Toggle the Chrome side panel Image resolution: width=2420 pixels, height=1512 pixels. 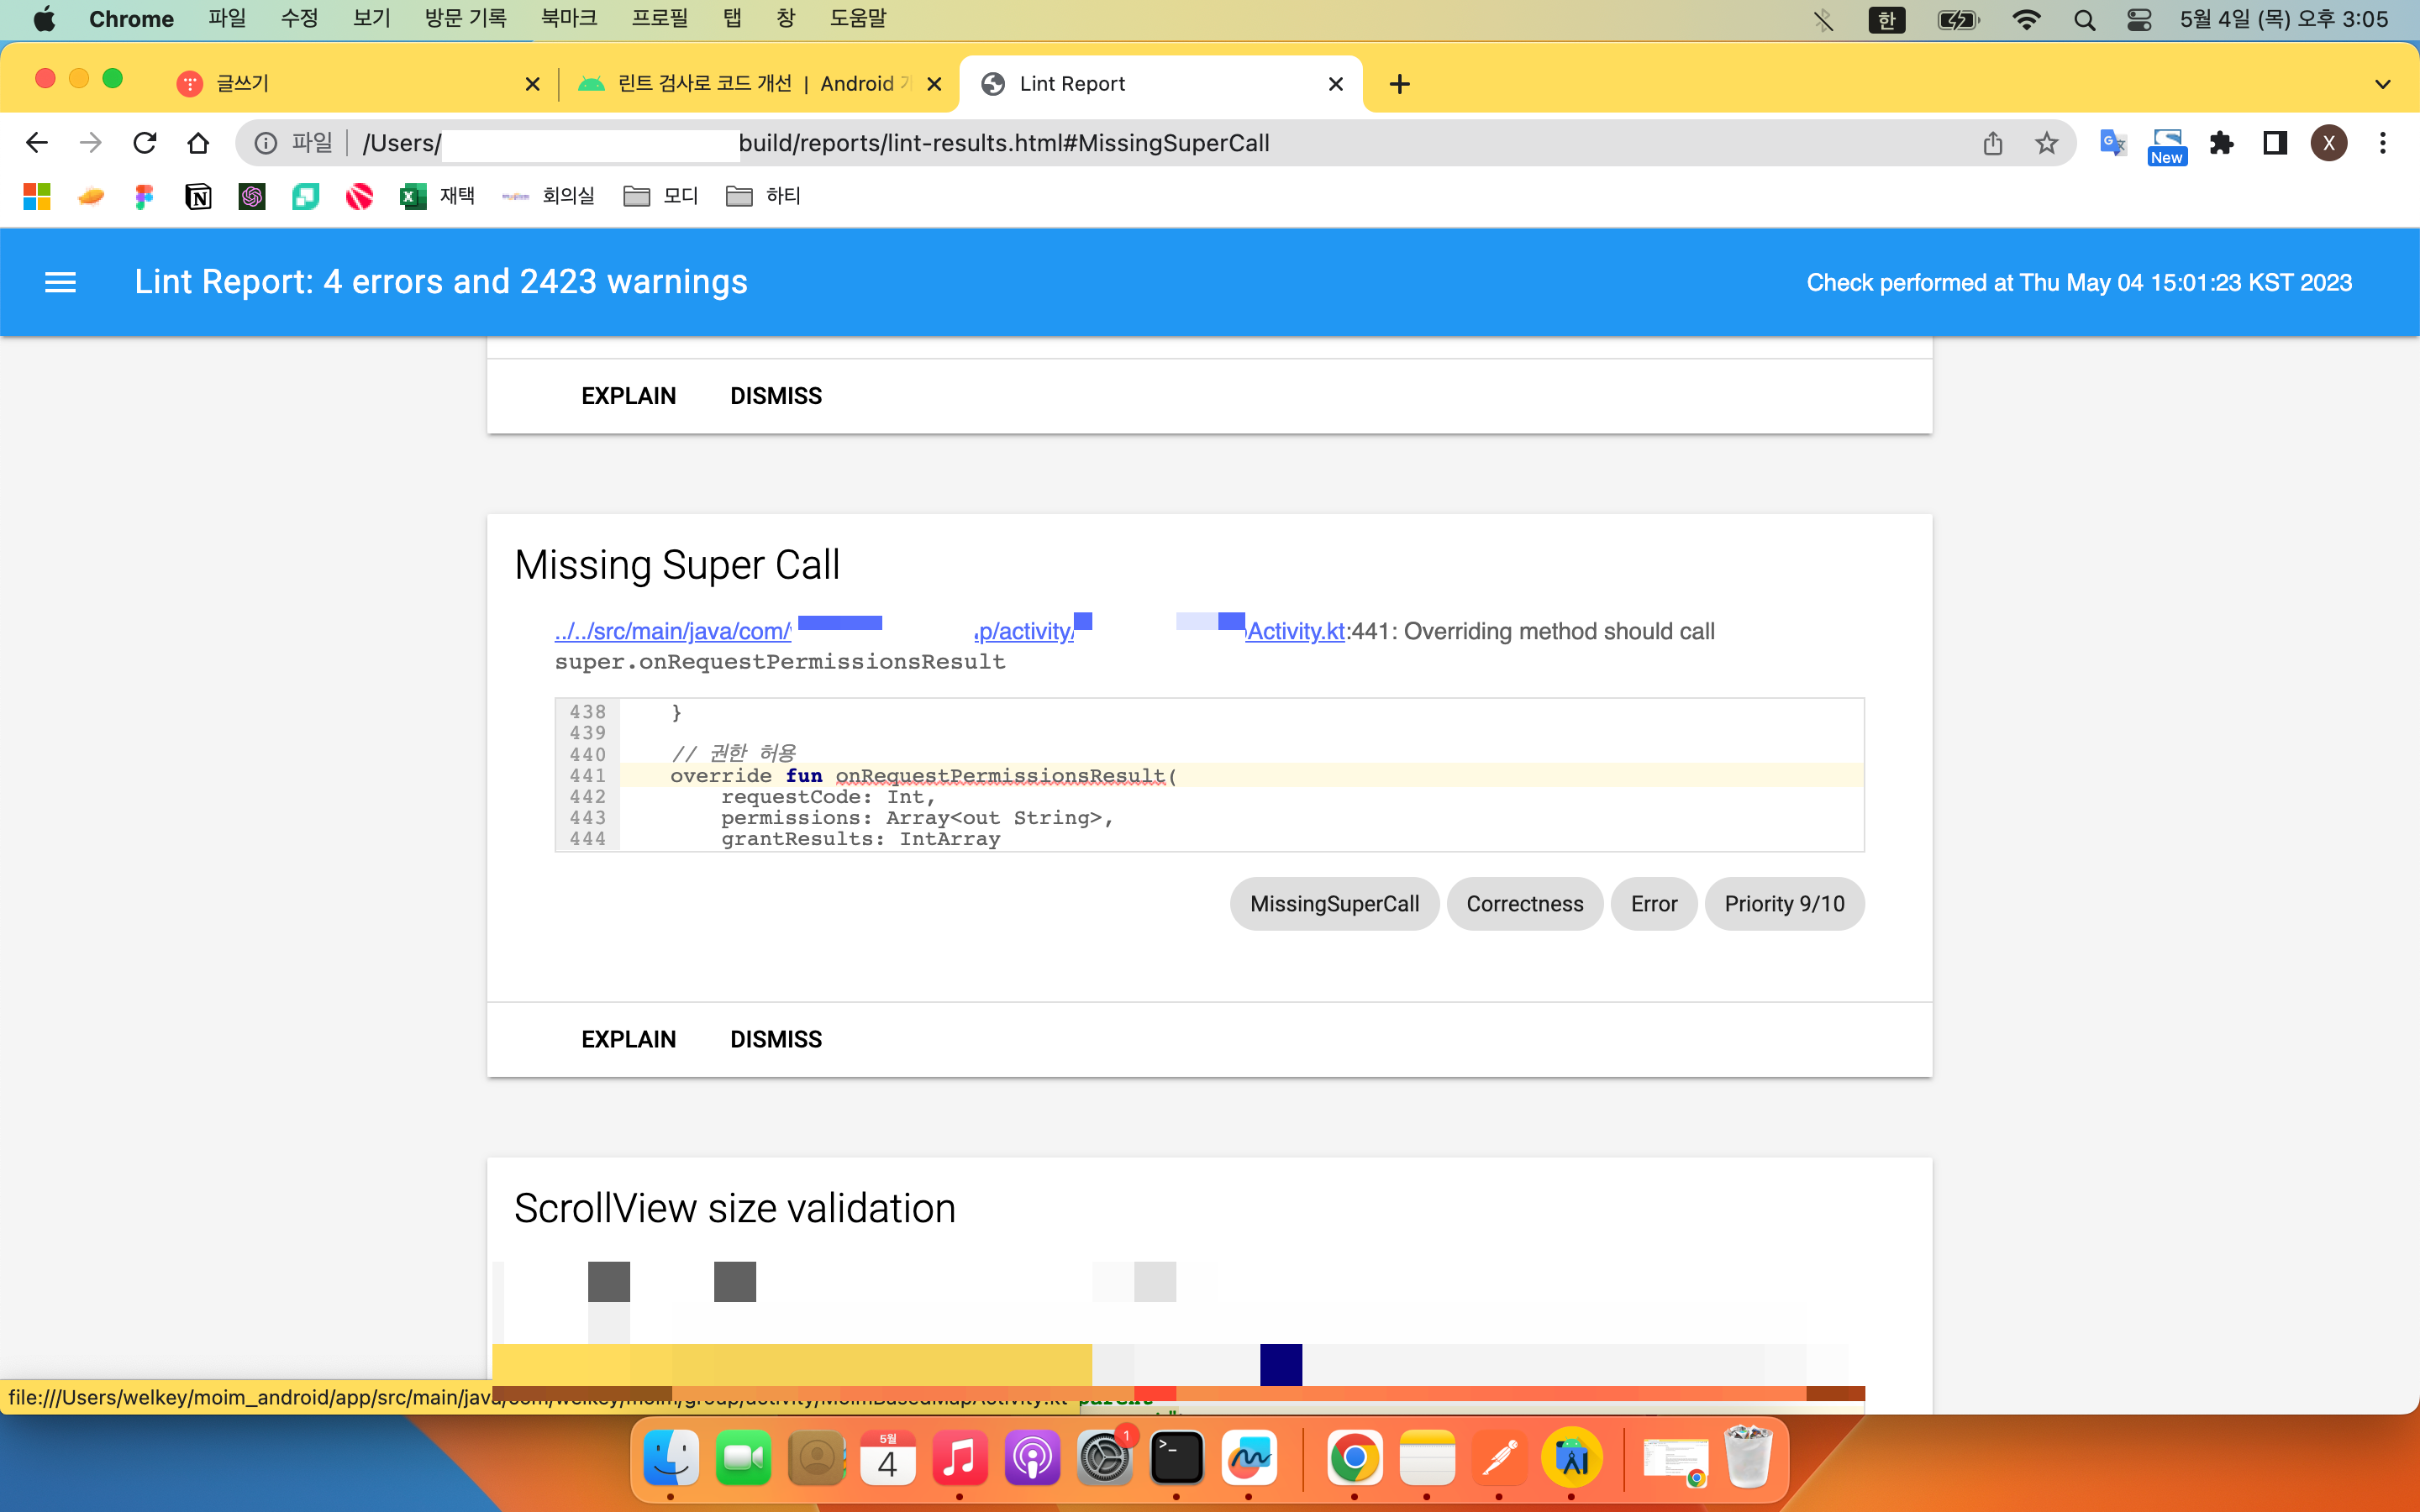(x=2274, y=143)
